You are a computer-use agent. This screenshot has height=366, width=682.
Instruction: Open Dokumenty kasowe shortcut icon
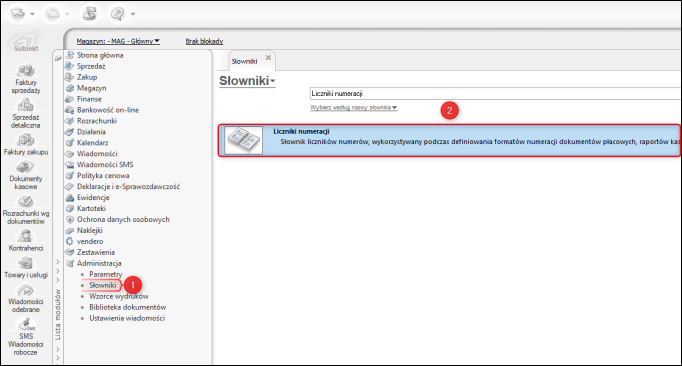tap(25, 167)
